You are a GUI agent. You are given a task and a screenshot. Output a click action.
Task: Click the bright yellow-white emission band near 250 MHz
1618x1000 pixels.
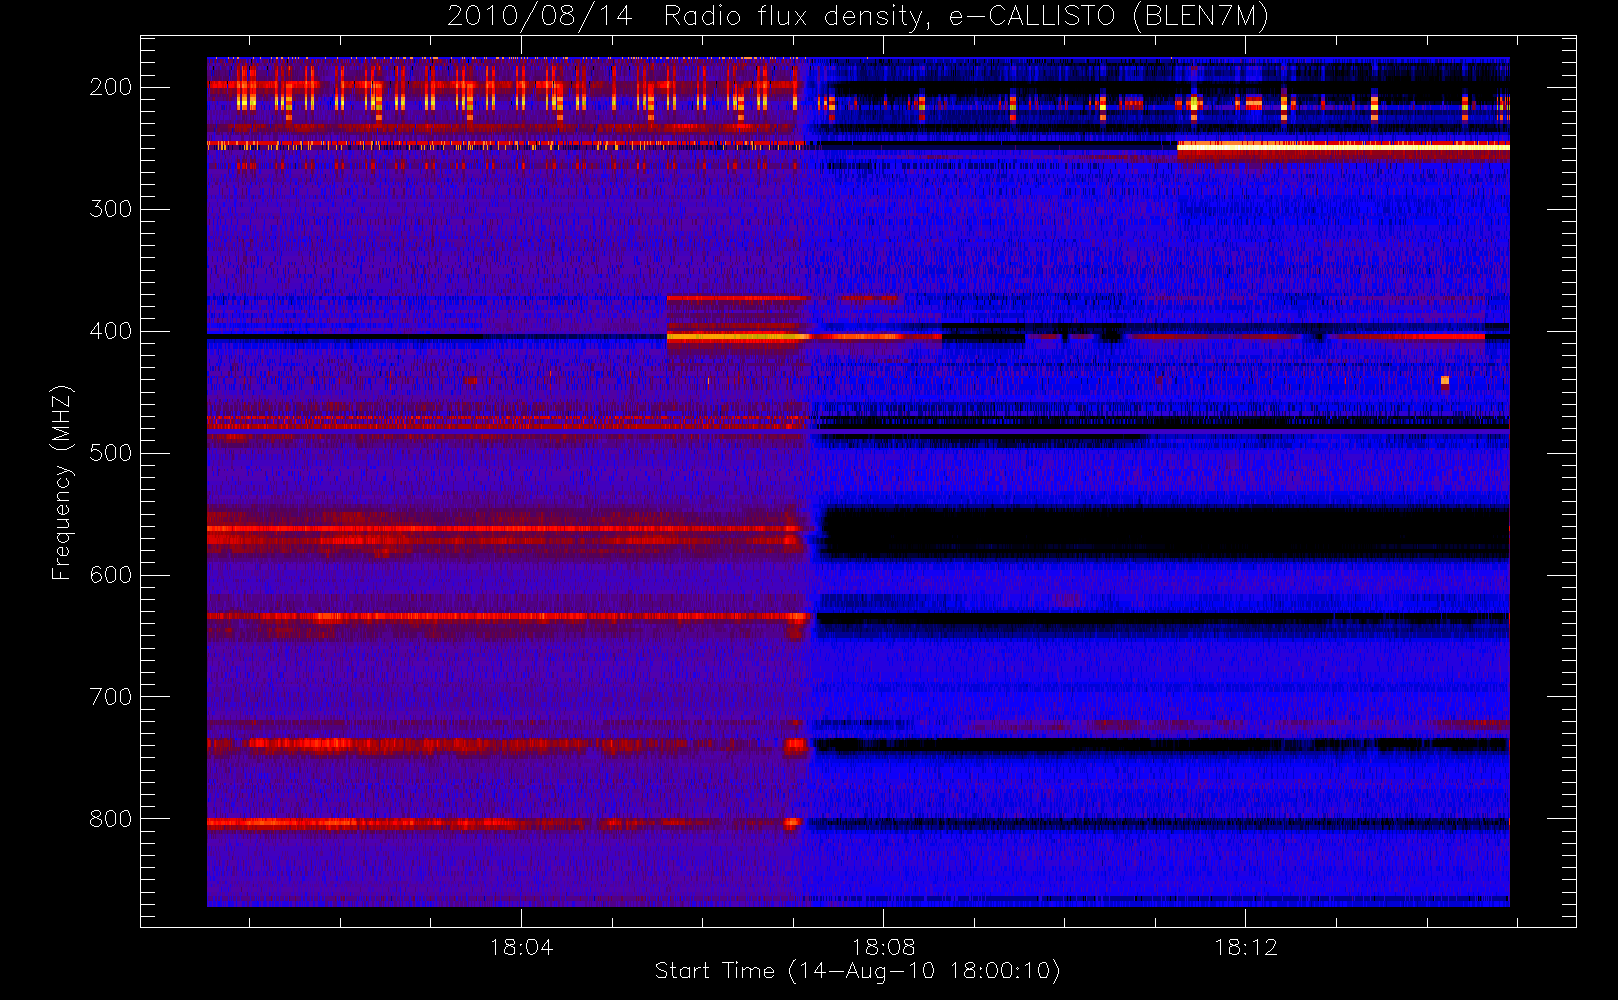click(1343, 147)
